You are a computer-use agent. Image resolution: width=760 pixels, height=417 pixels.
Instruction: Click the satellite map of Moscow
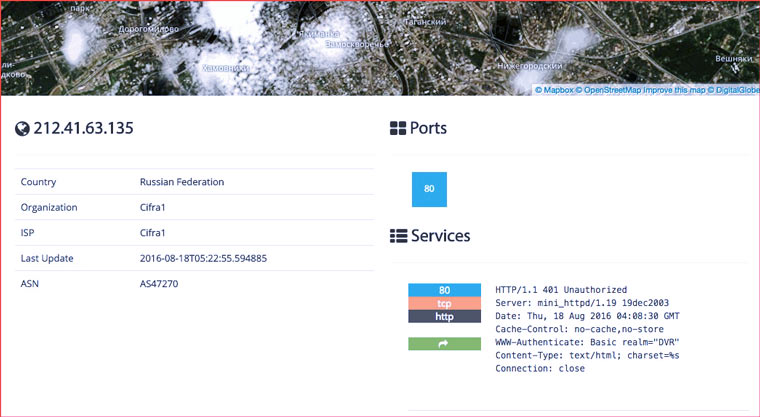[380, 48]
